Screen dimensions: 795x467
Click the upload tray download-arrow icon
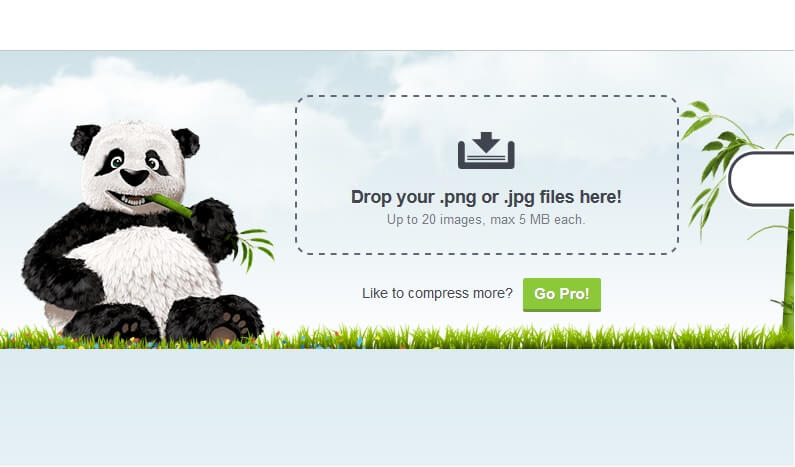coord(486,150)
